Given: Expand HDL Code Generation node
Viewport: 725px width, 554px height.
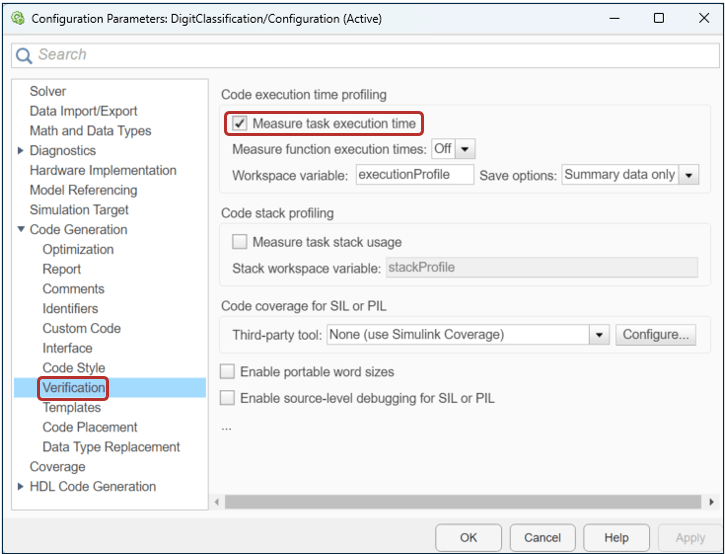Looking at the screenshot, I should pos(21,487).
